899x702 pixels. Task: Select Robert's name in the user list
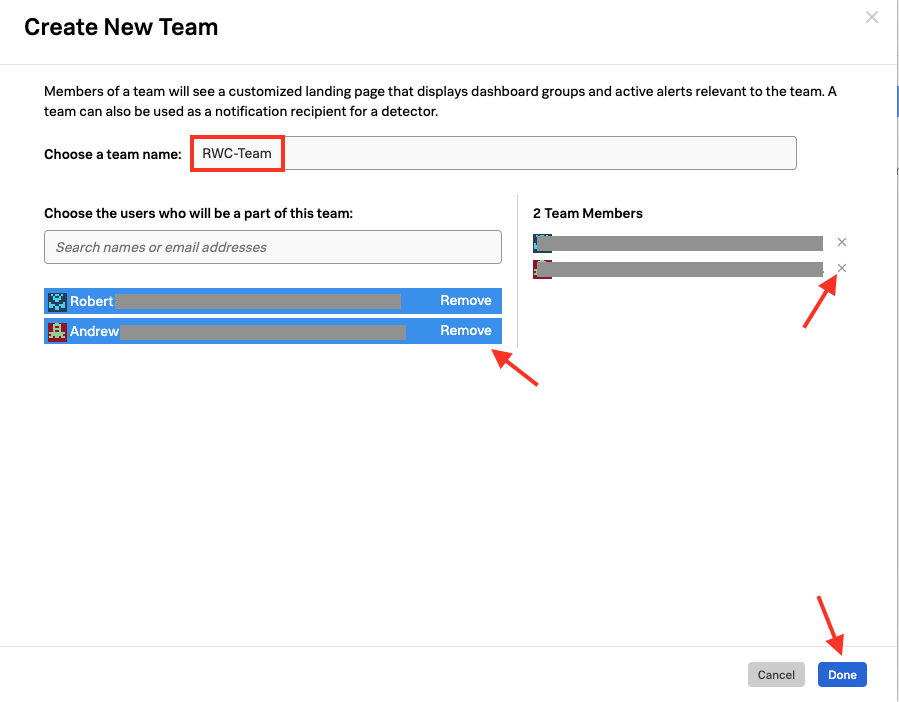point(92,301)
